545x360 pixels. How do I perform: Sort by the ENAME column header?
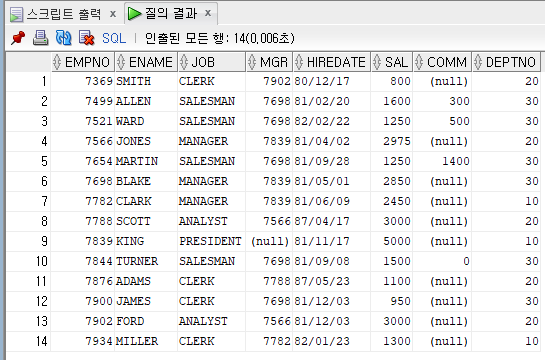(x=146, y=62)
